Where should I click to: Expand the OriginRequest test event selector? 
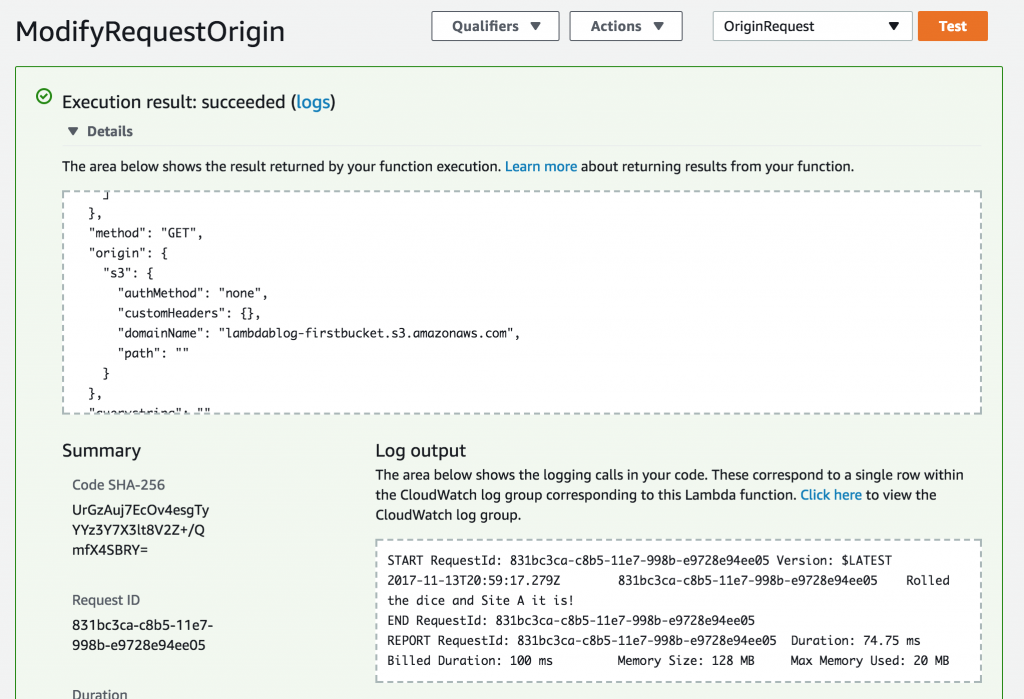[811, 26]
